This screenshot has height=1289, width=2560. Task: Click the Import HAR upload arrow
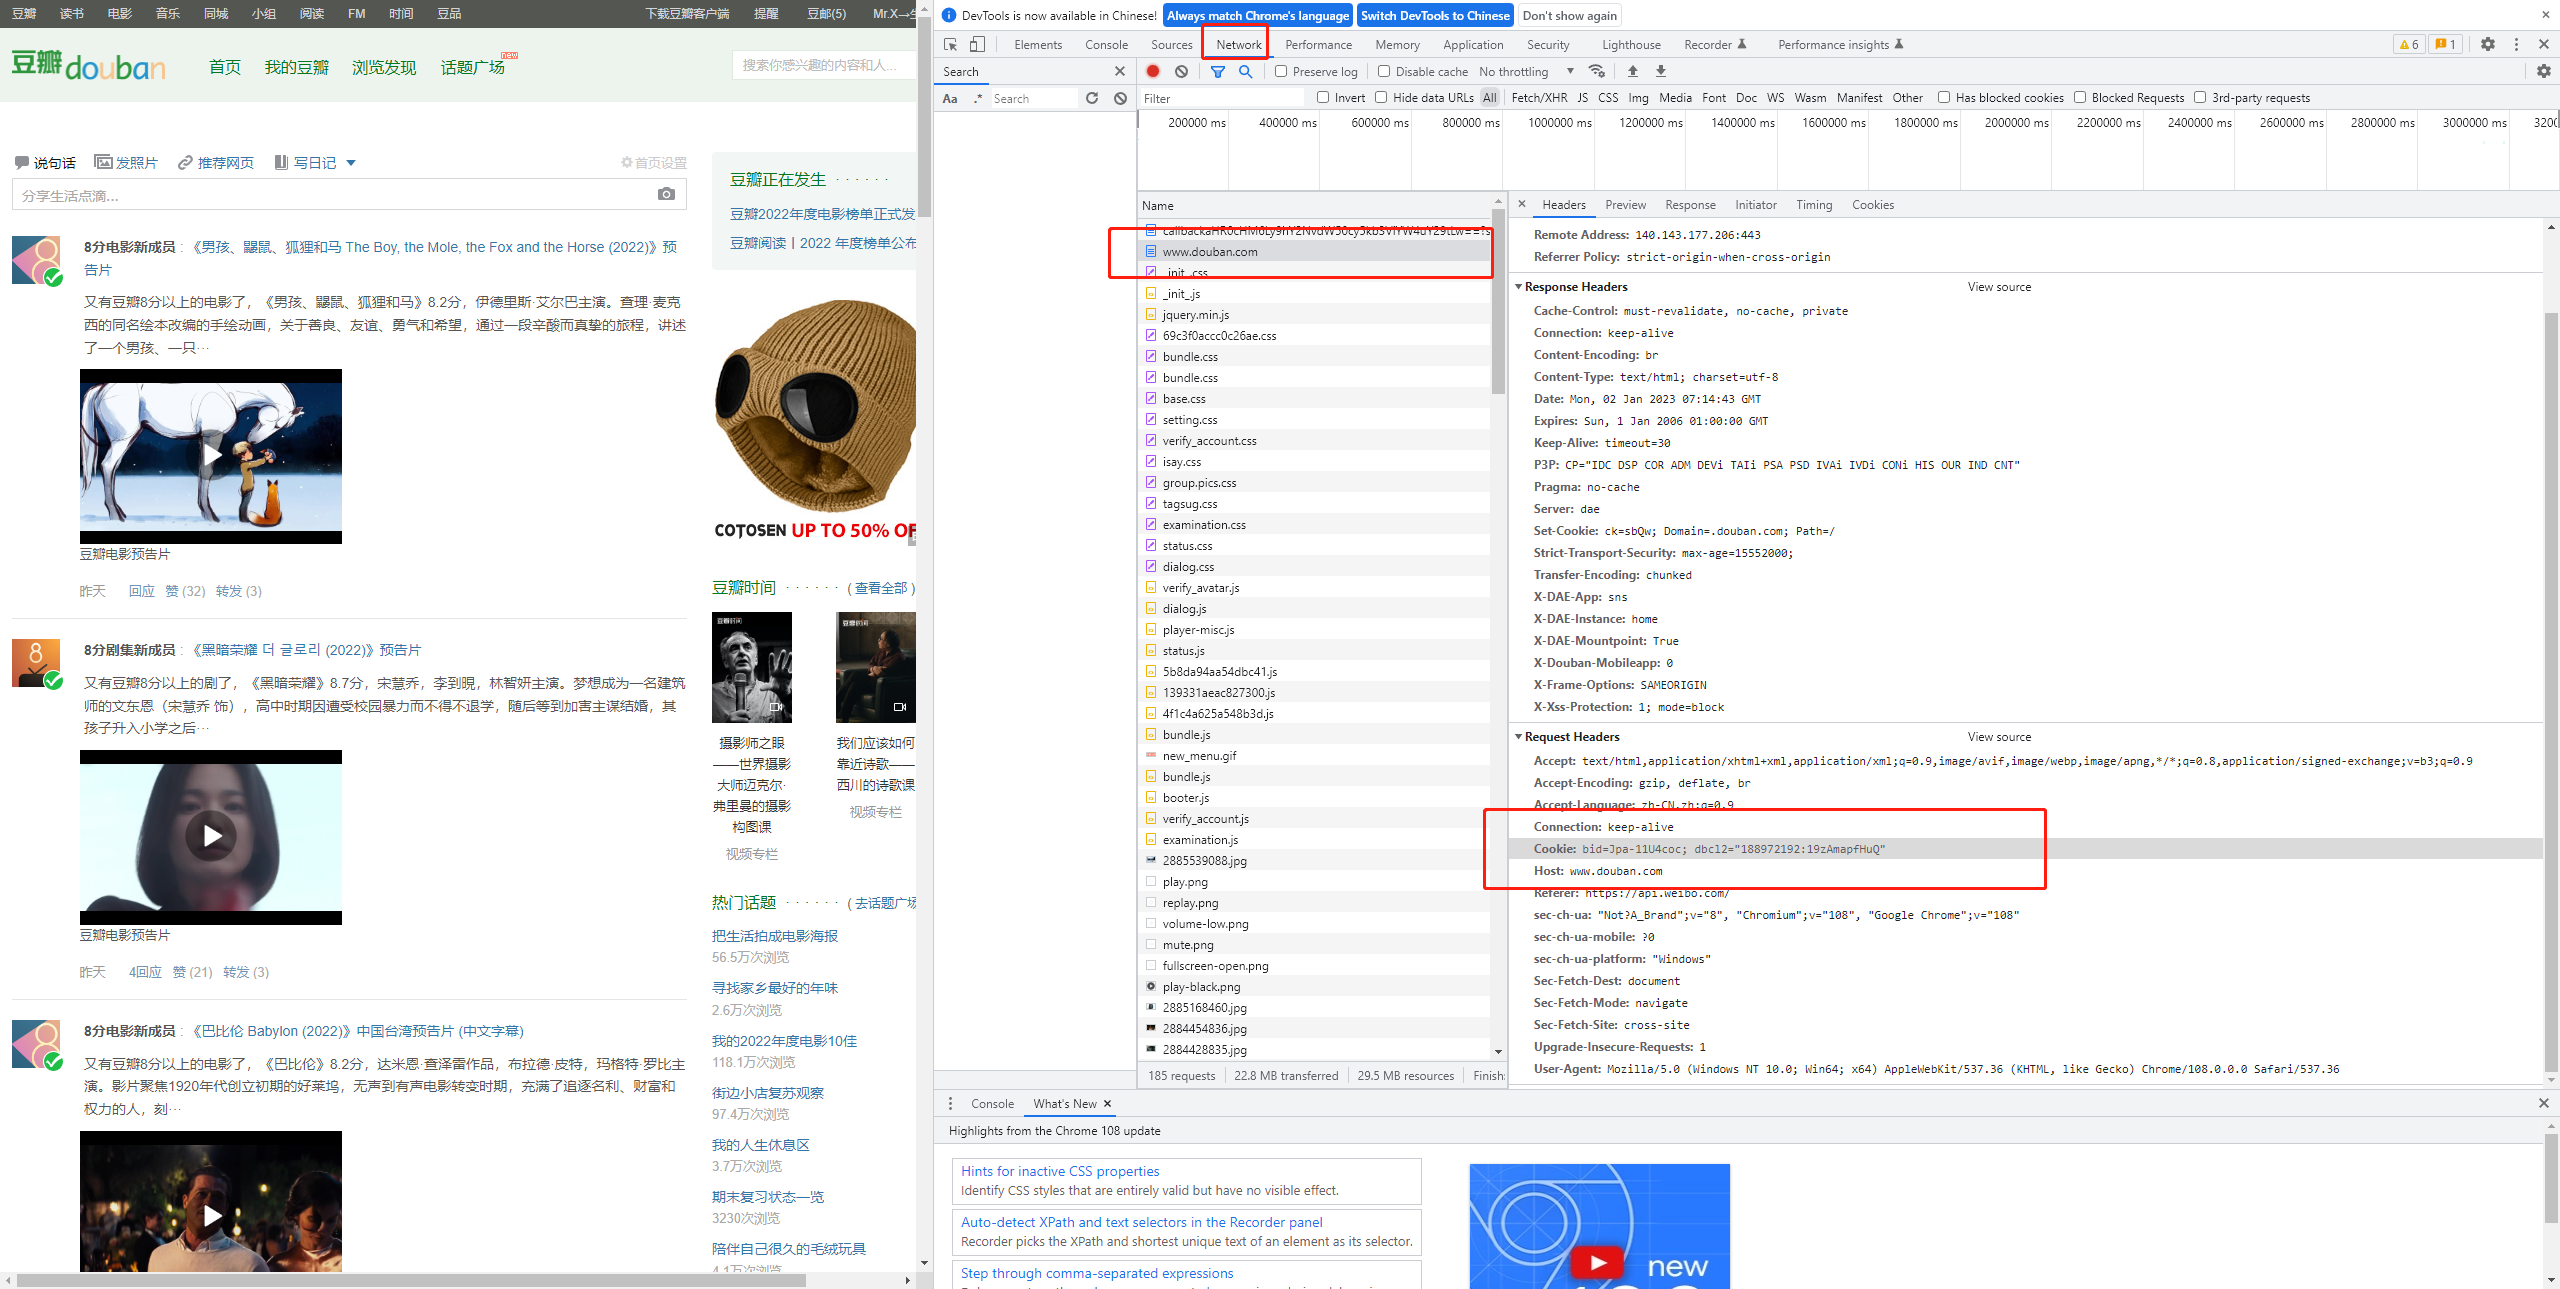click(1633, 71)
